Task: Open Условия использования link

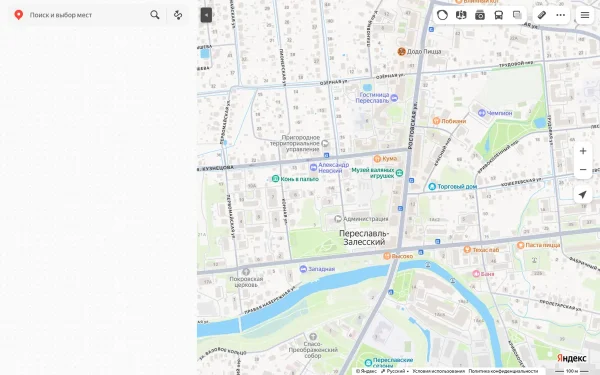Action: pyautogui.click(x=439, y=371)
